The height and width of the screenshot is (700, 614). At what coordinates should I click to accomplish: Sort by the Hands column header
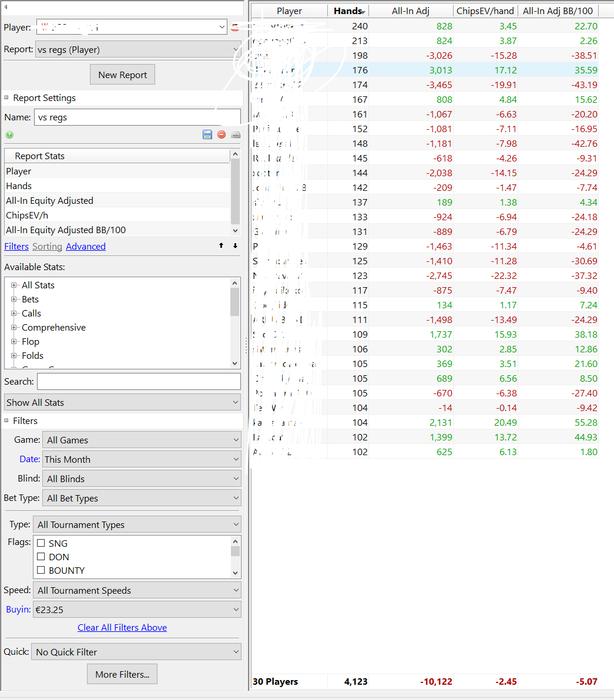tap(348, 11)
